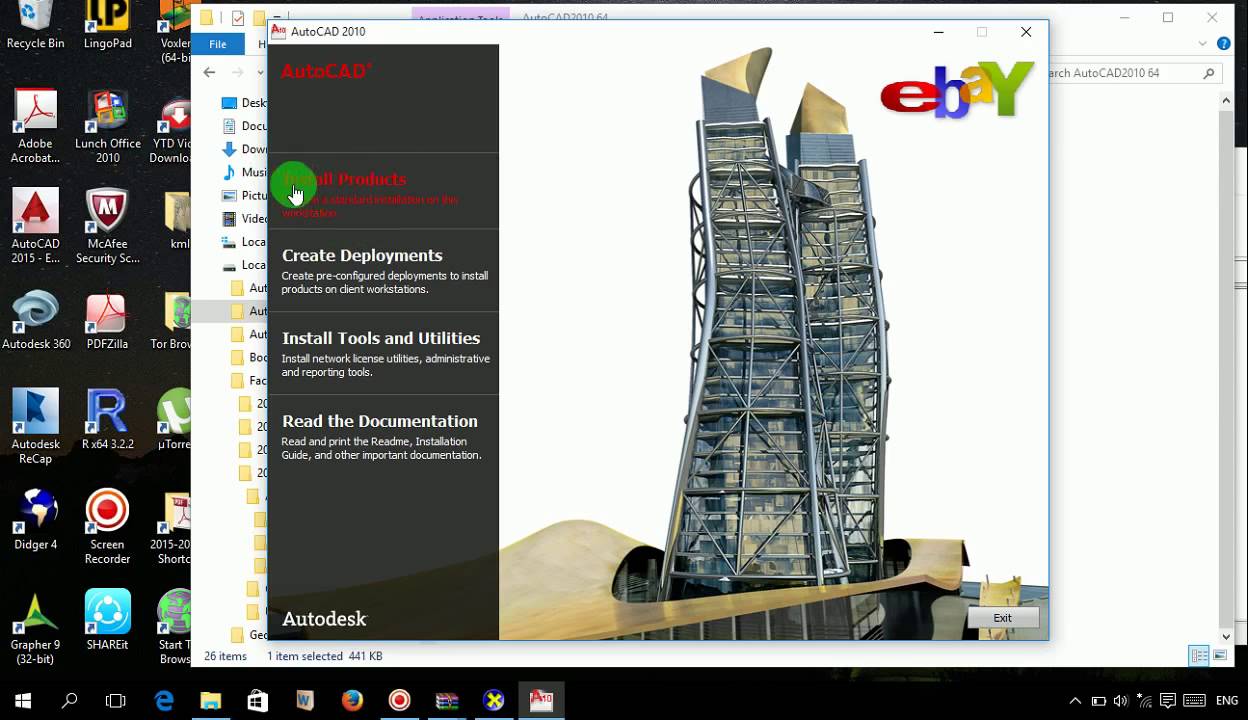Select the Autodesk 360 desktop icon

35,320
